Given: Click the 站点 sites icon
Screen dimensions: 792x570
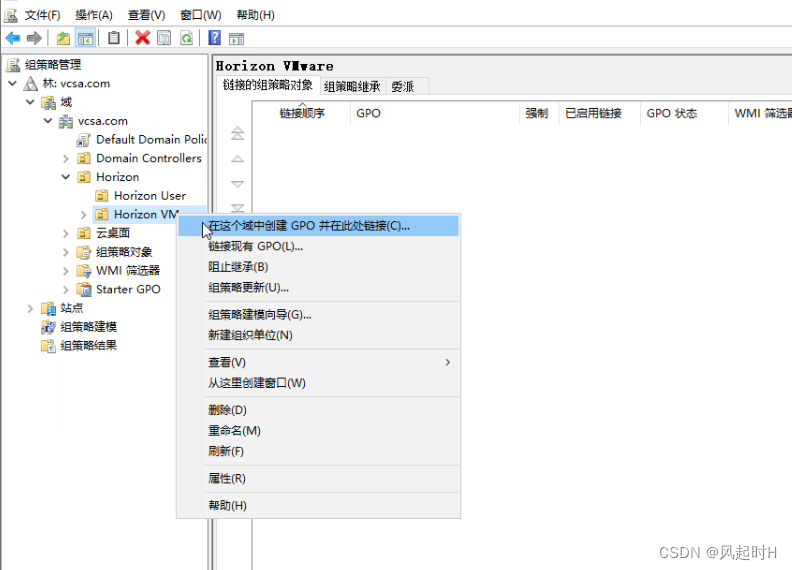Looking at the screenshot, I should 48,308.
